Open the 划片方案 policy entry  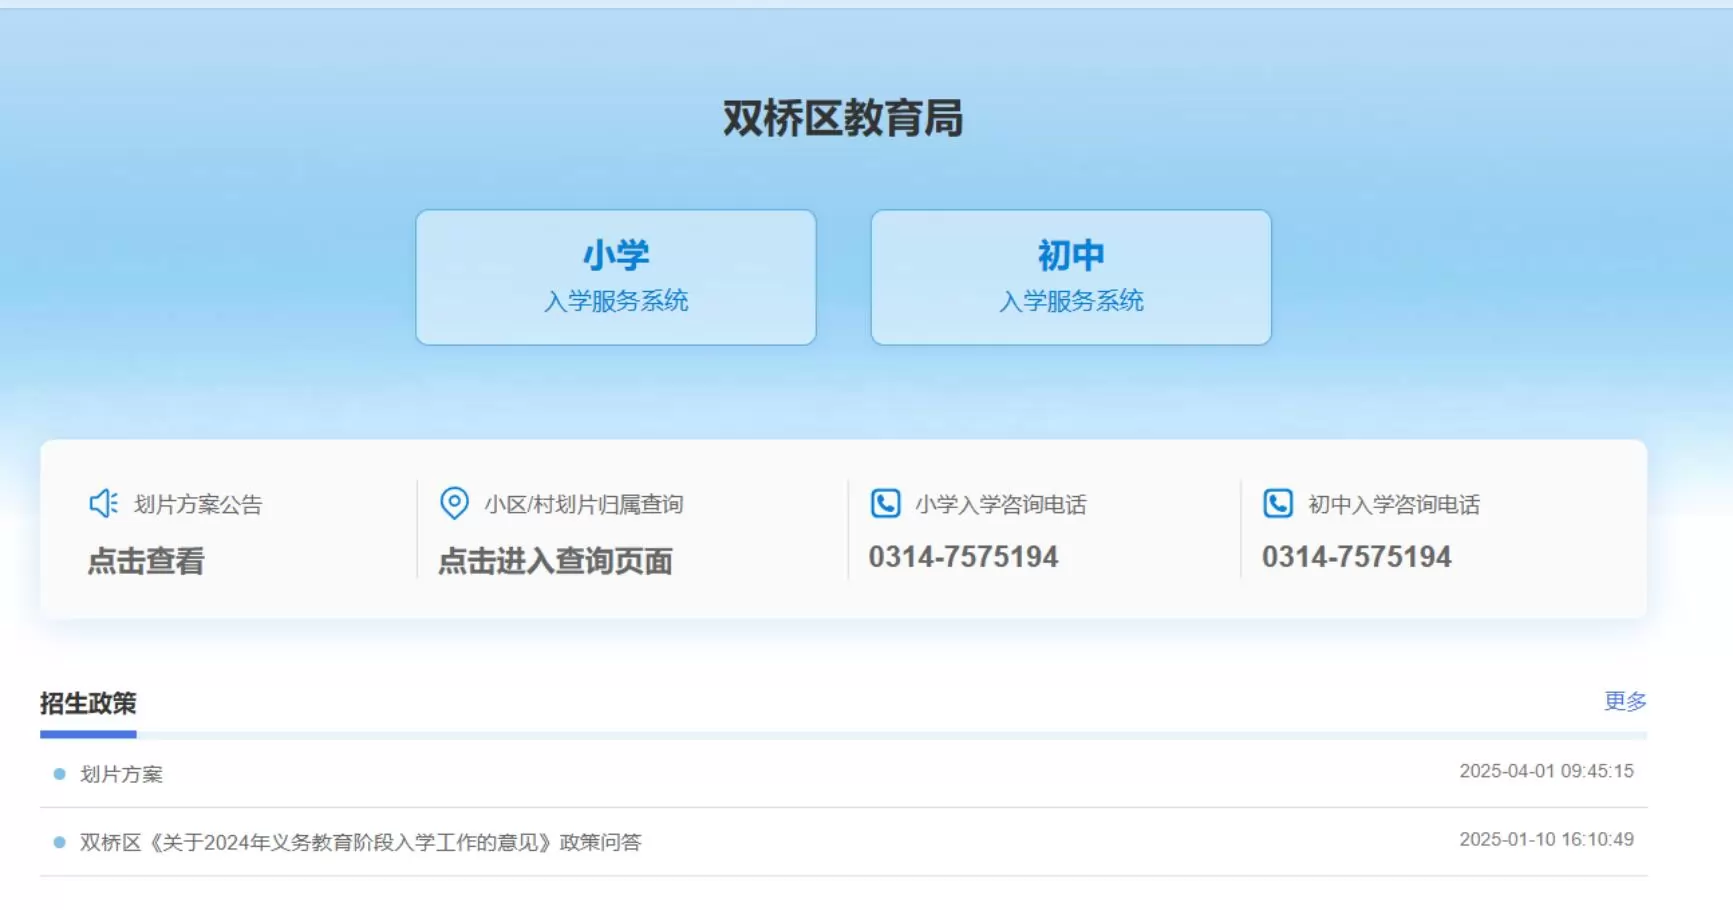[x=121, y=774]
